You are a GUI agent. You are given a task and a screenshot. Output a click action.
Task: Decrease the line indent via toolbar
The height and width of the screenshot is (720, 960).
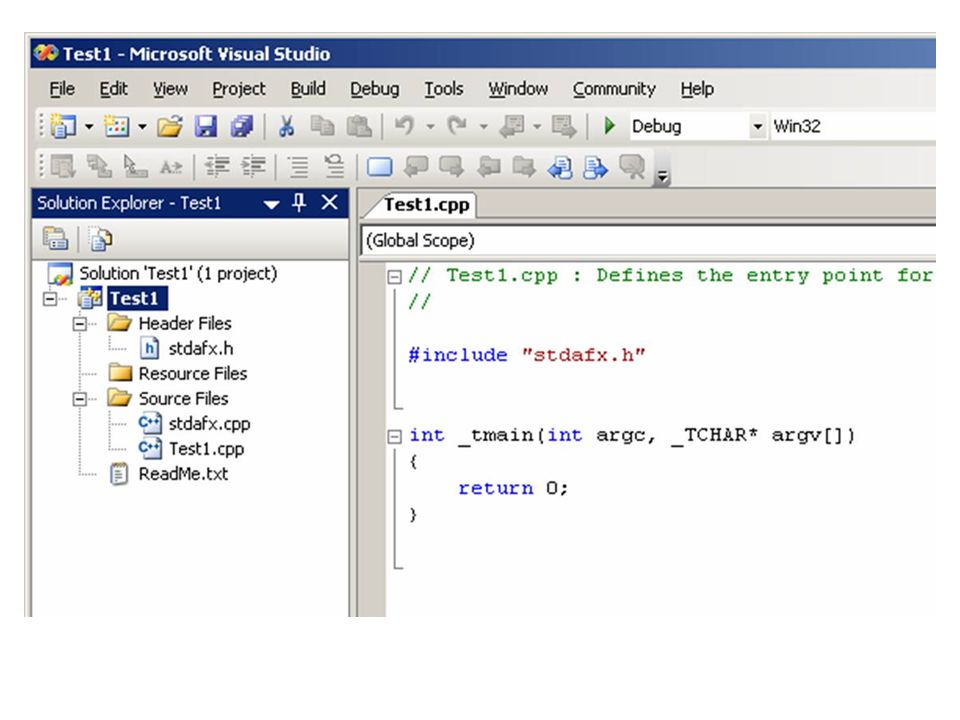coord(217,167)
